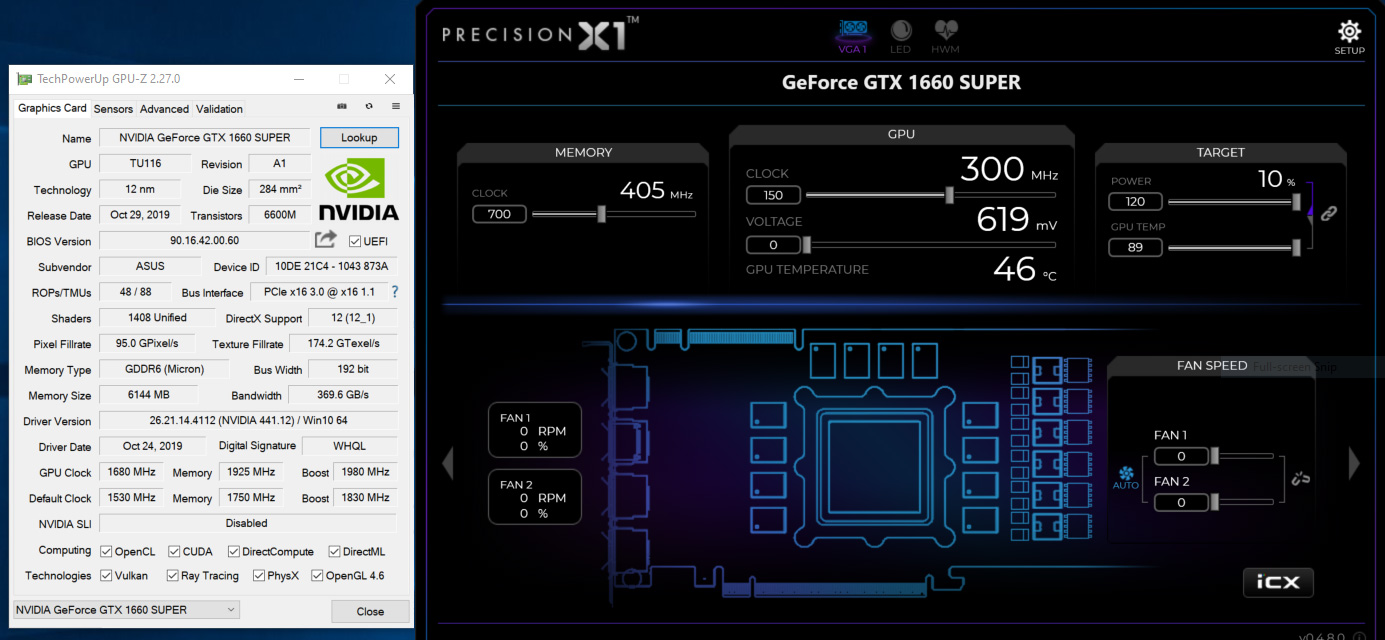Click the BIOS share/export arrow icon in GPU-Z

coord(326,239)
